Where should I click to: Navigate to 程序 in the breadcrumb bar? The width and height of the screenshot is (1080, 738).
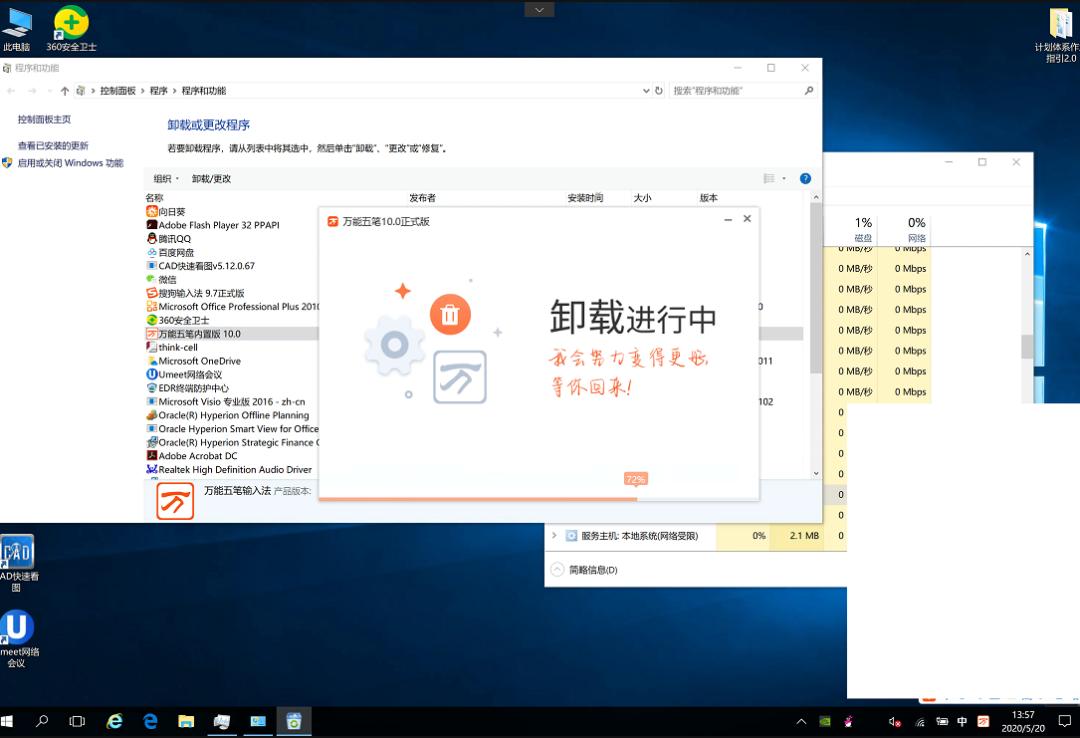(x=158, y=90)
